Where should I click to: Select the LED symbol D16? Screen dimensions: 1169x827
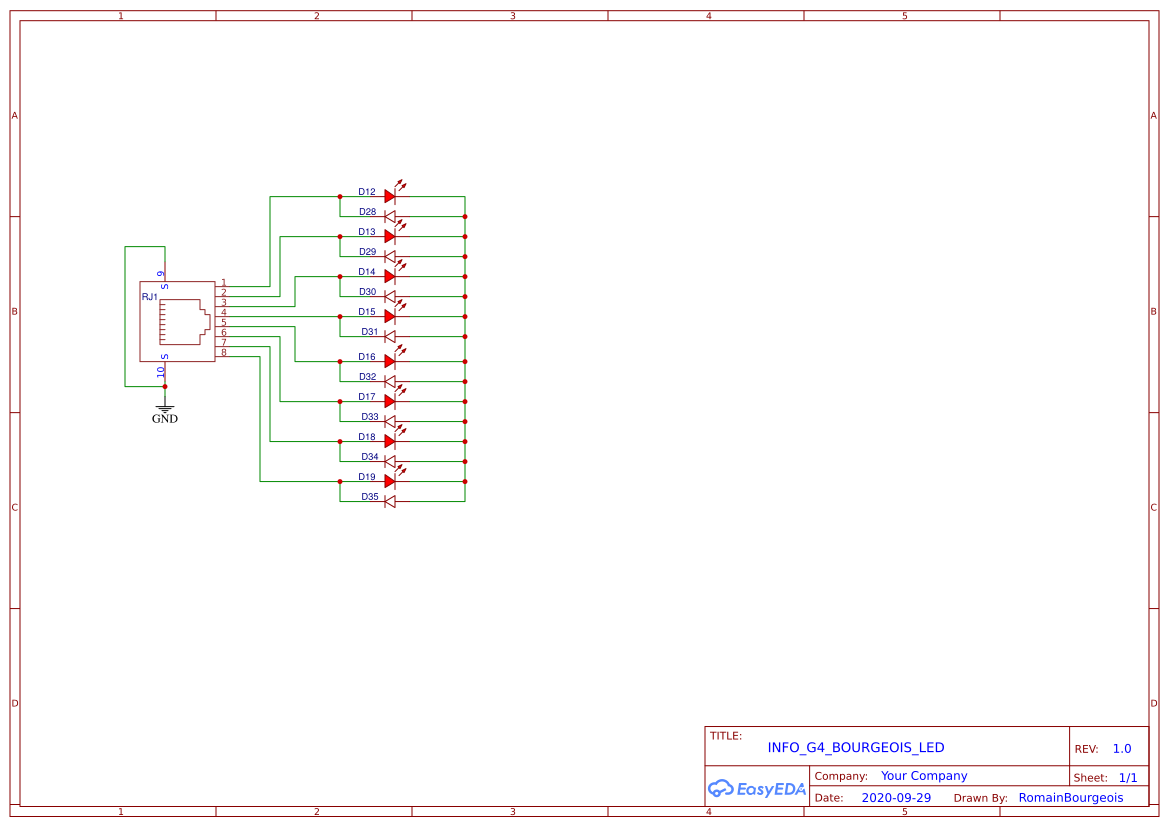[390, 360]
